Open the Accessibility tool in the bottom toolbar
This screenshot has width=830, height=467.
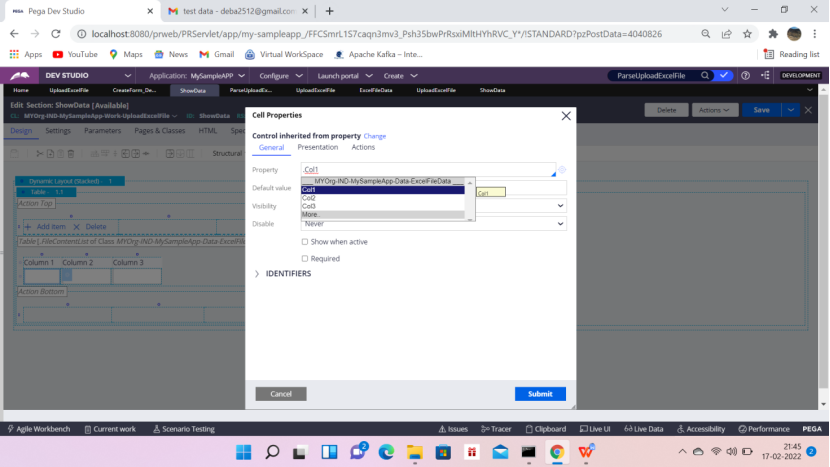(701, 429)
